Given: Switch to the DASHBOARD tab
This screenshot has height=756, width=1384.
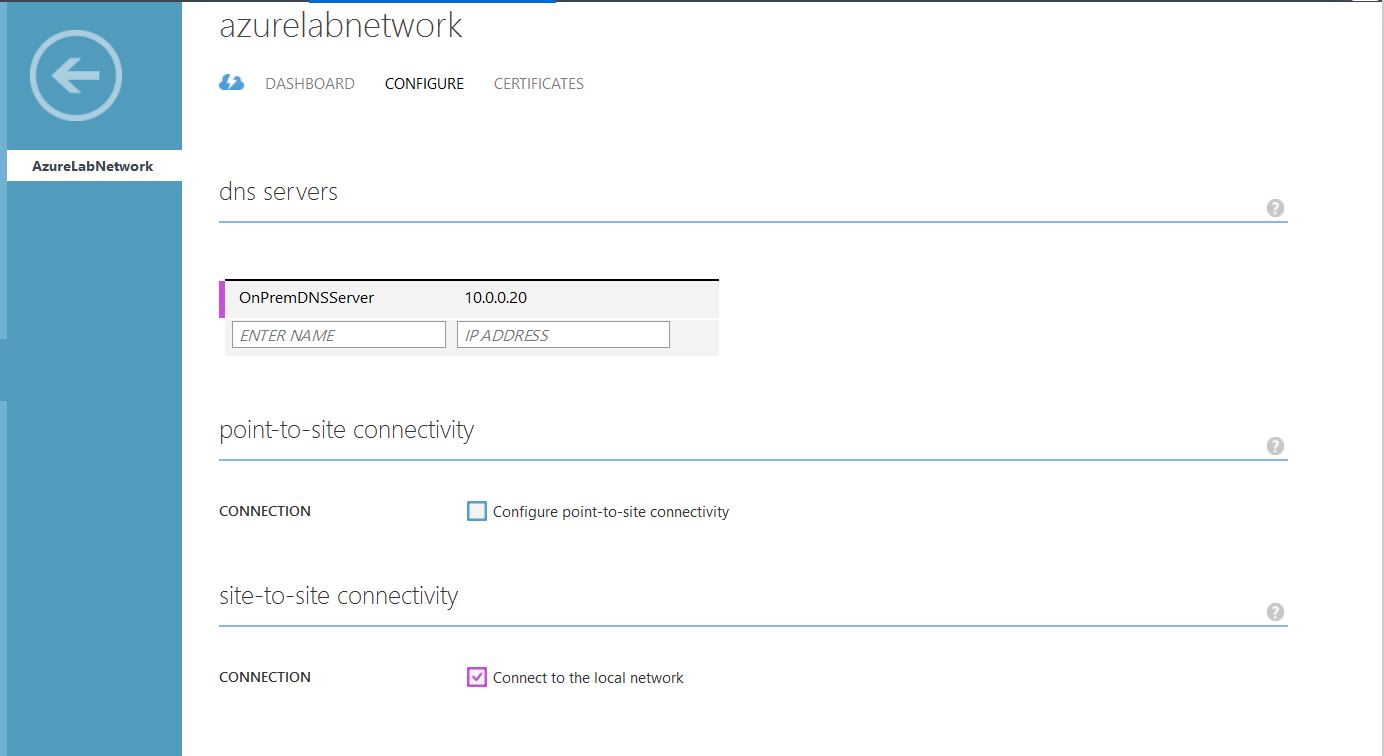Looking at the screenshot, I should click(309, 84).
